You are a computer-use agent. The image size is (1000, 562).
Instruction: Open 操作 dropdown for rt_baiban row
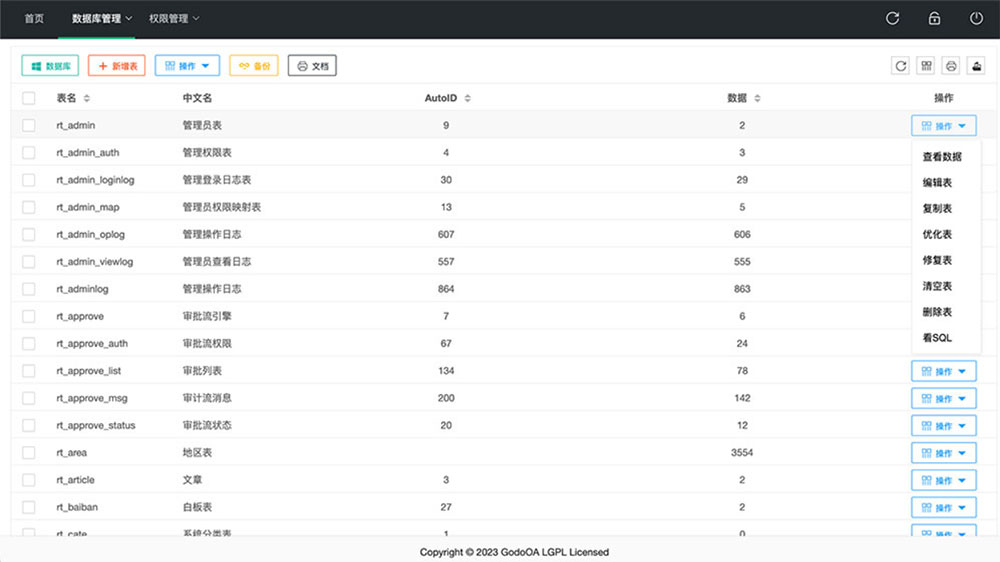[x=943, y=508]
